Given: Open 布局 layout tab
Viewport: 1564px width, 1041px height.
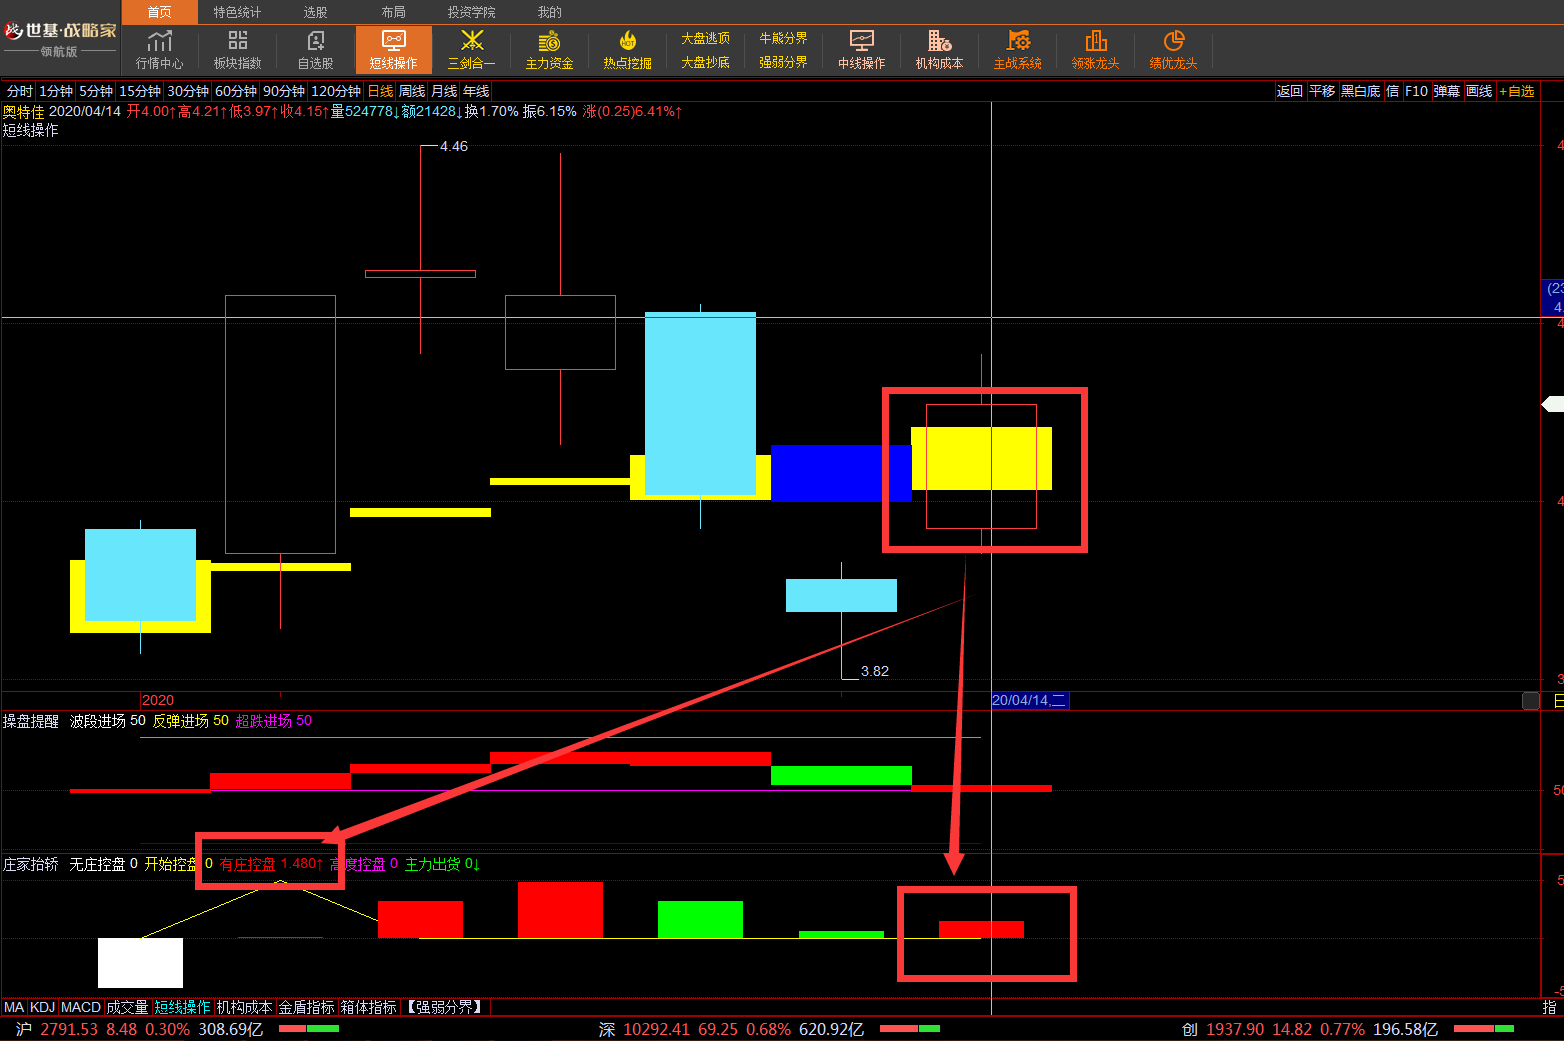Looking at the screenshot, I should (393, 12).
